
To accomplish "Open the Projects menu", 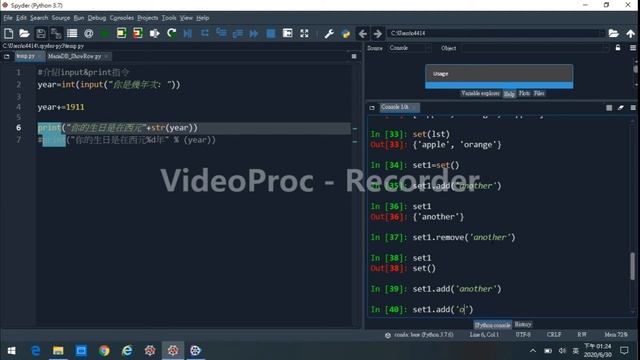I will point(147,18).
